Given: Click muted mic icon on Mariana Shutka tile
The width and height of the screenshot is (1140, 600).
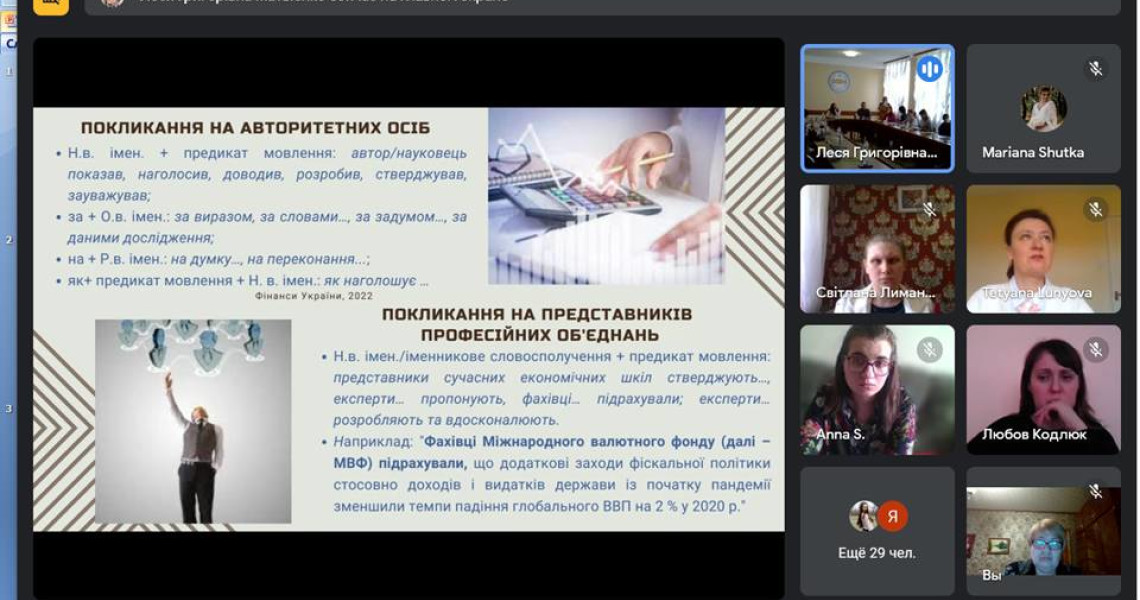Looking at the screenshot, I should click(x=1095, y=69).
